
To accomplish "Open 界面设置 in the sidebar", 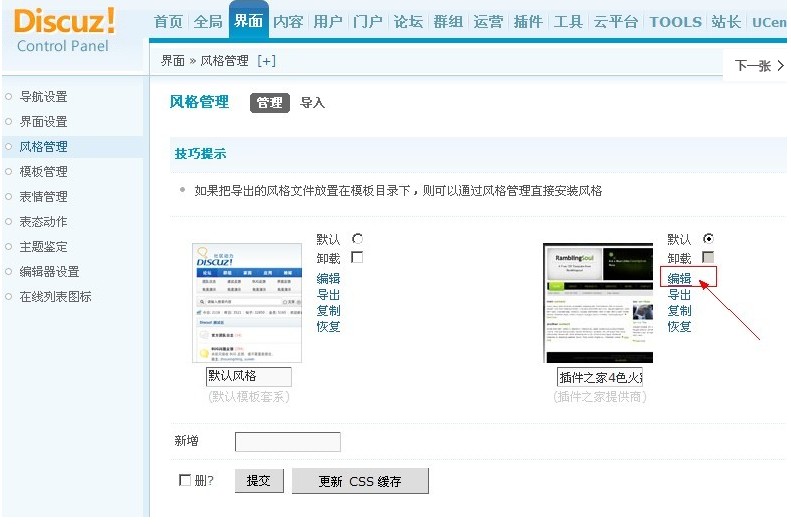I will pos(43,122).
